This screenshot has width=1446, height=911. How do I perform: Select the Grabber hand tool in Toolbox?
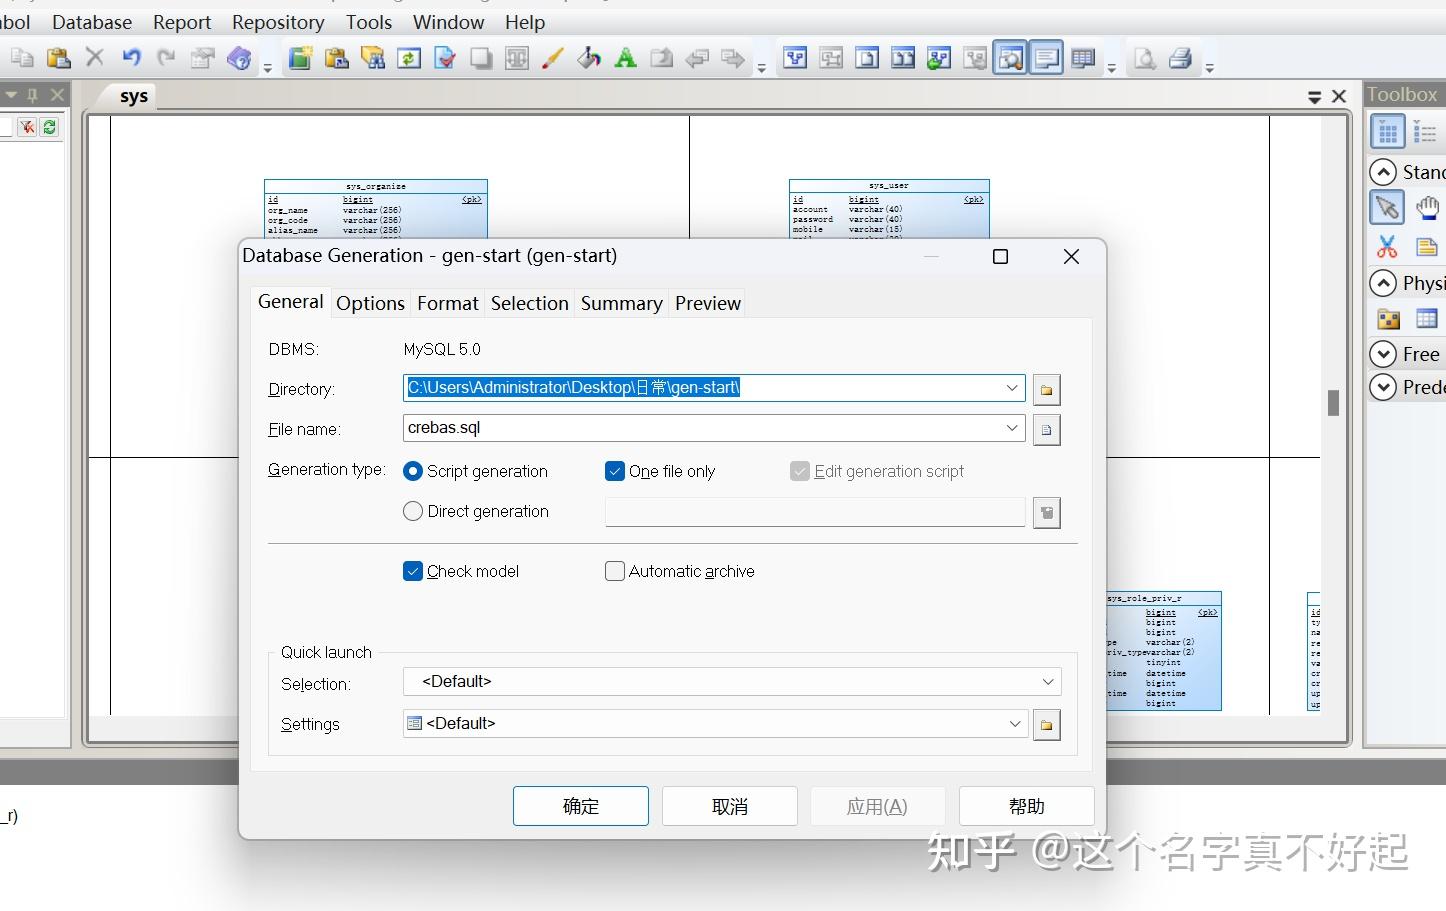pos(1427,208)
